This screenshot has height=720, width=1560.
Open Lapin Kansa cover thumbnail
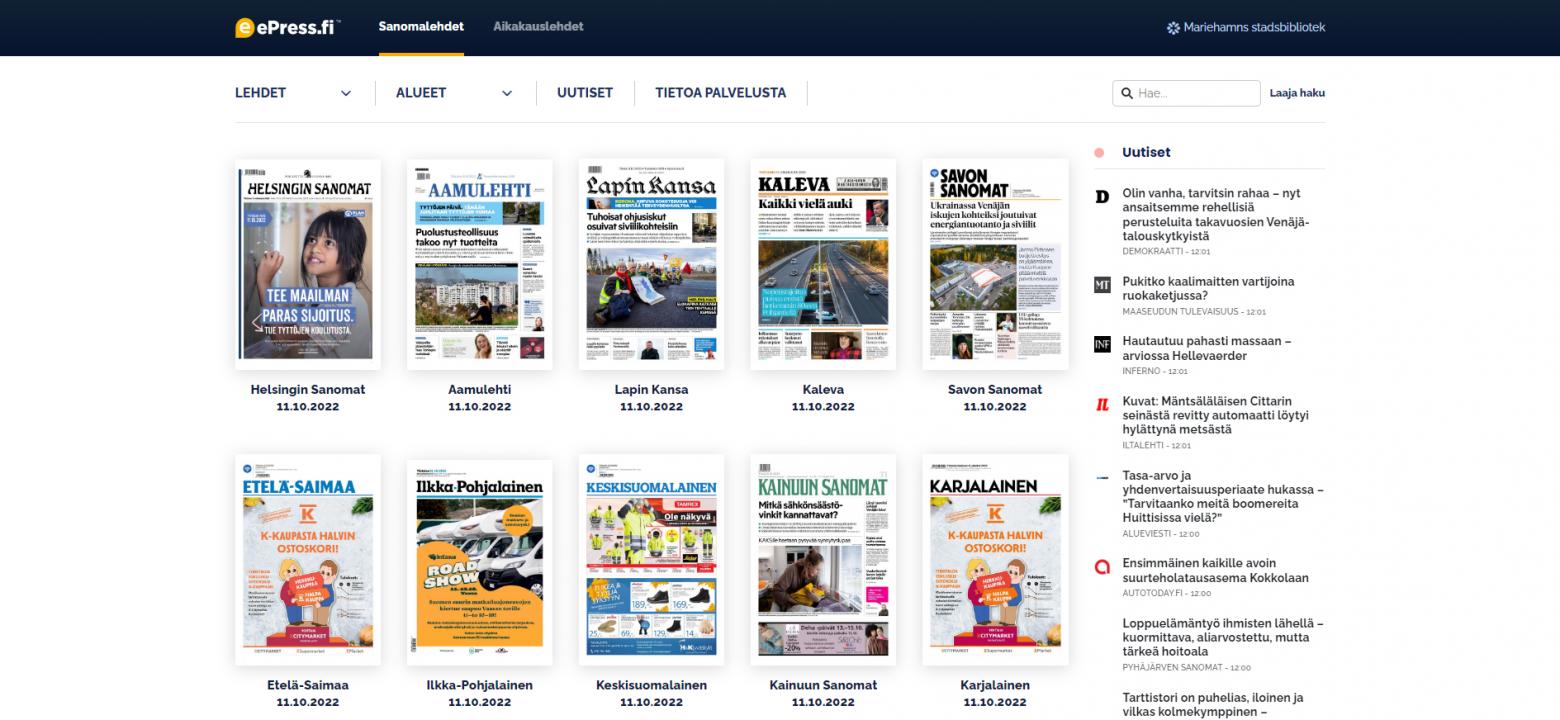(652, 265)
